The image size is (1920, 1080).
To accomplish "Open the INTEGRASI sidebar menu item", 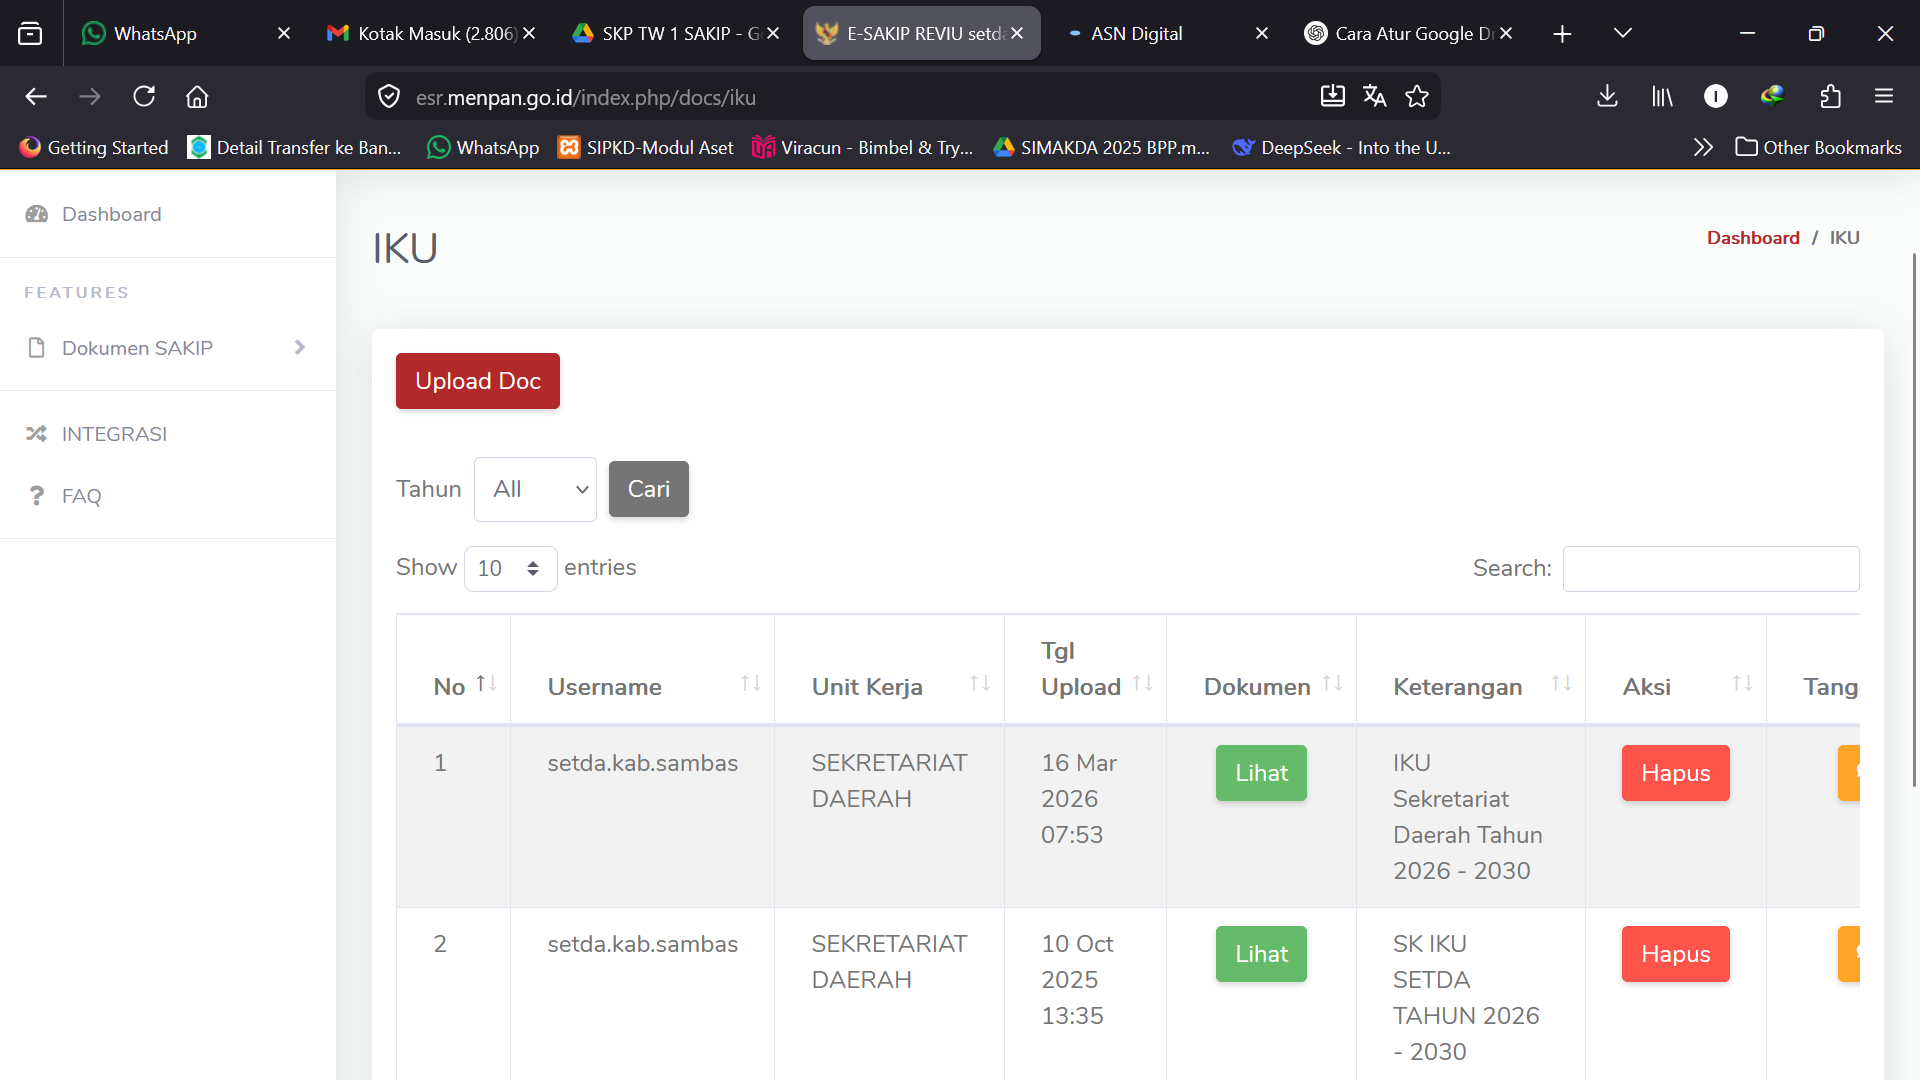I will (168, 434).
